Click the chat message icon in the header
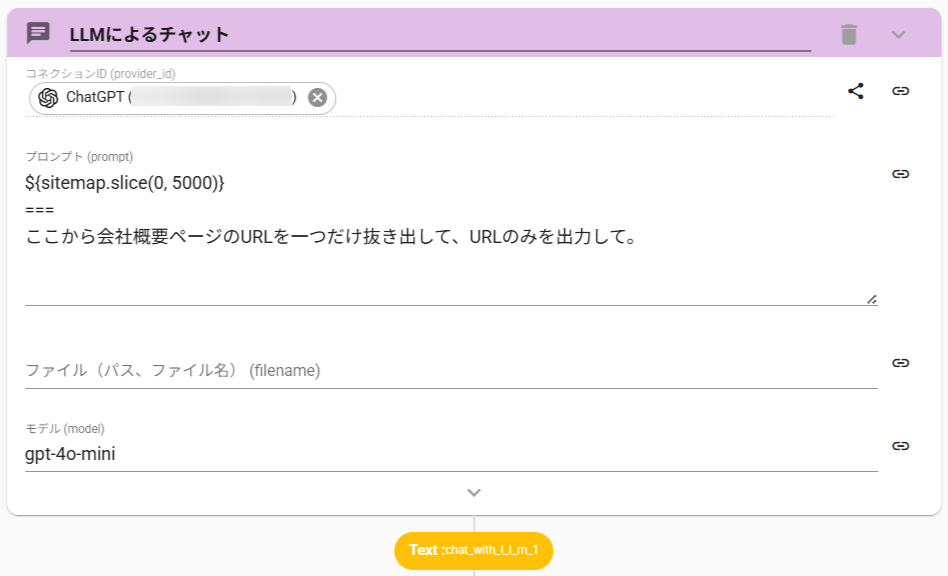 coord(38,33)
